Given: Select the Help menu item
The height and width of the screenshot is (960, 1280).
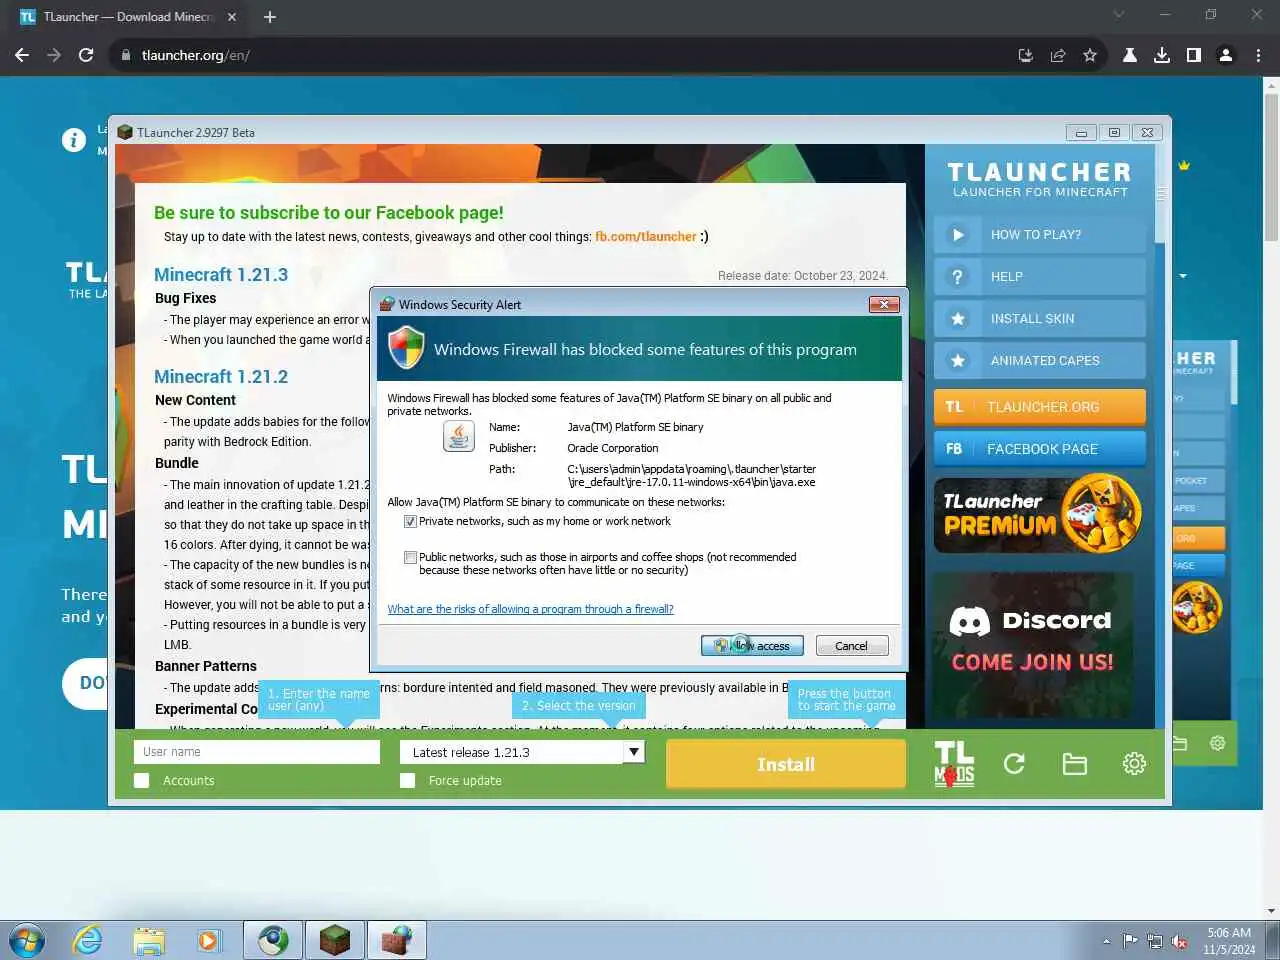Looking at the screenshot, I should (1040, 277).
